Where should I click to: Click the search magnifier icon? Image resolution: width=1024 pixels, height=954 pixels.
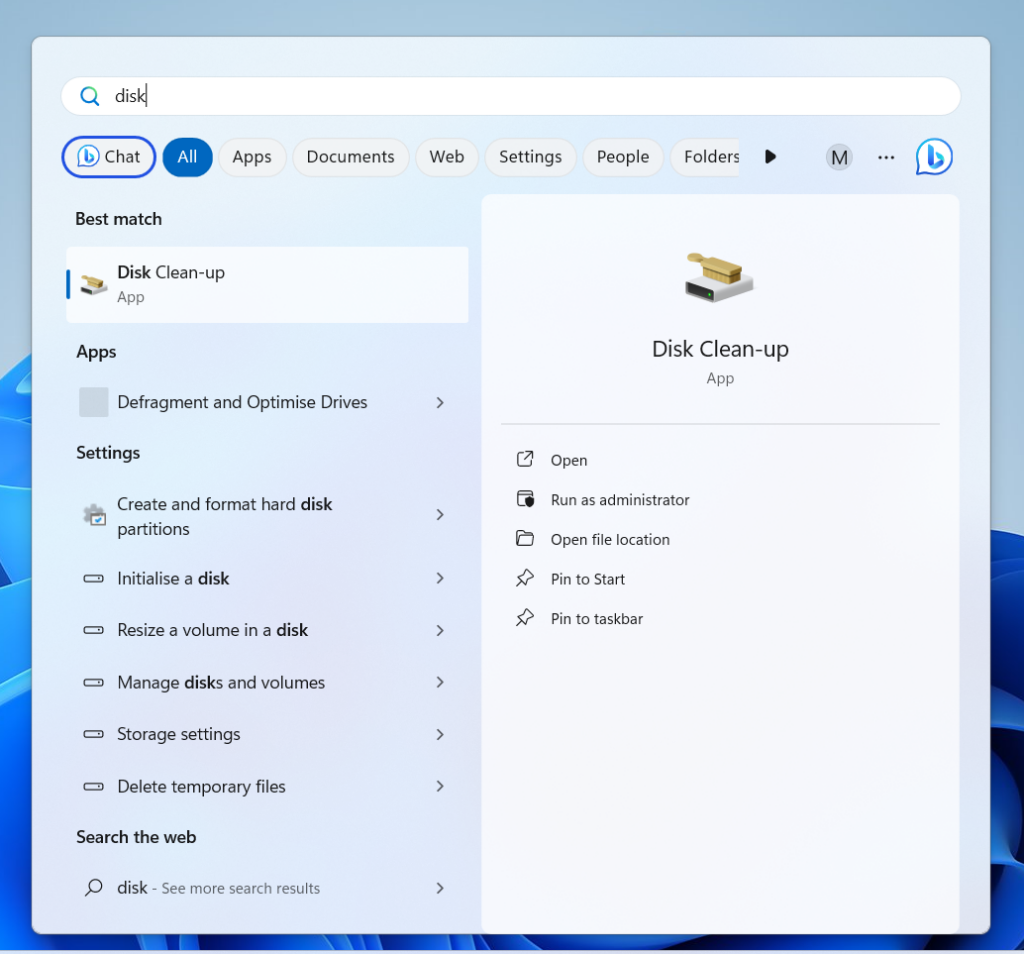[x=89, y=95]
